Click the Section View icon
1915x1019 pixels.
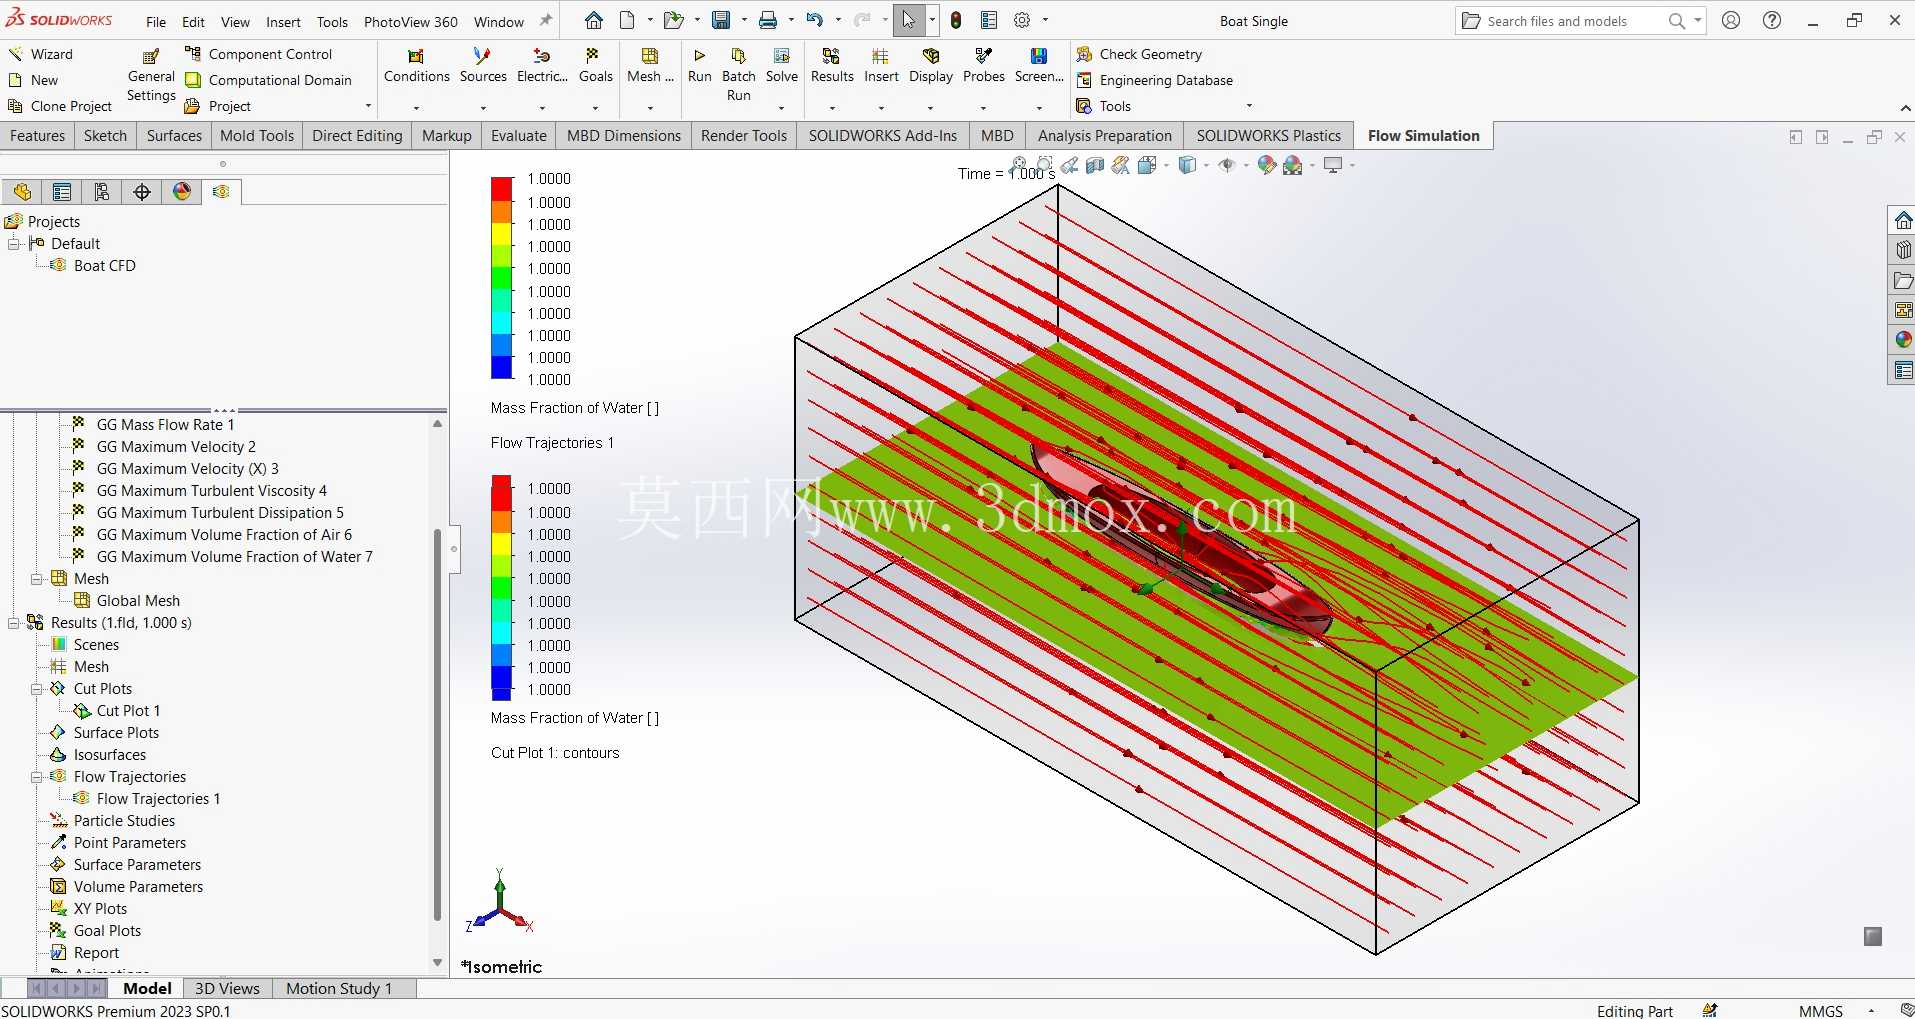point(1095,165)
